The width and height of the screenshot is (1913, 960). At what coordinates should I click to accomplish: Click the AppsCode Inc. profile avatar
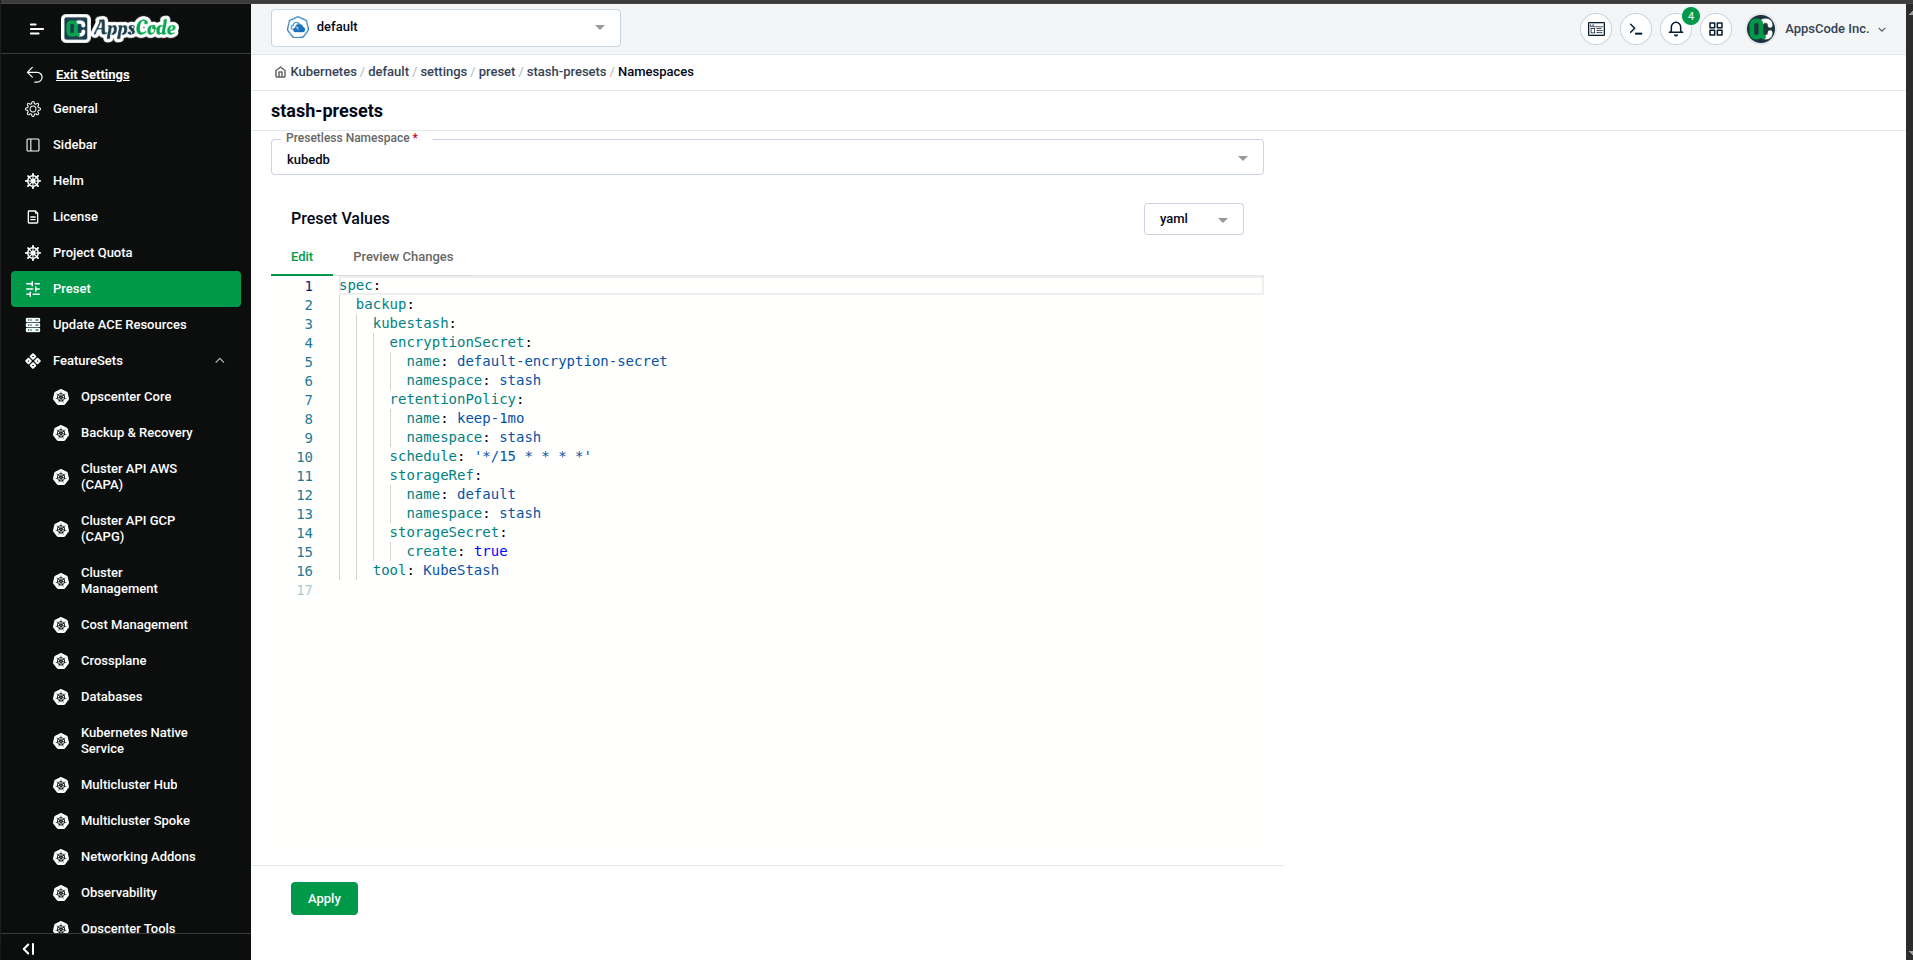pyautogui.click(x=1761, y=29)
